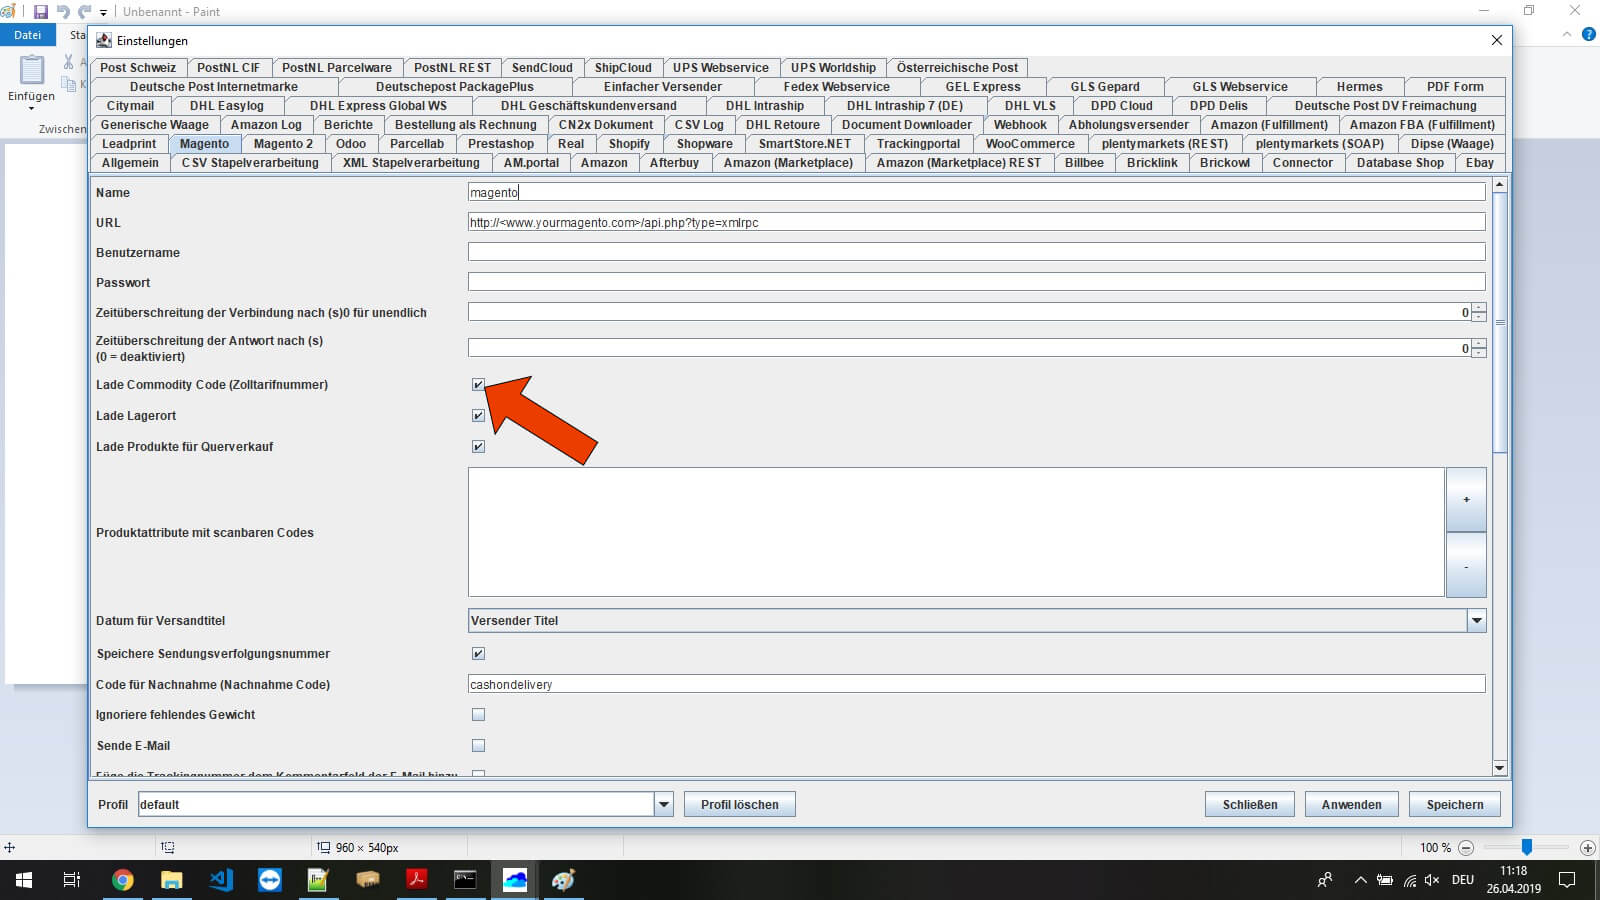Open TeamViewer from the taskbar
Screen dimensions: 1600x900
coord(270,880)
